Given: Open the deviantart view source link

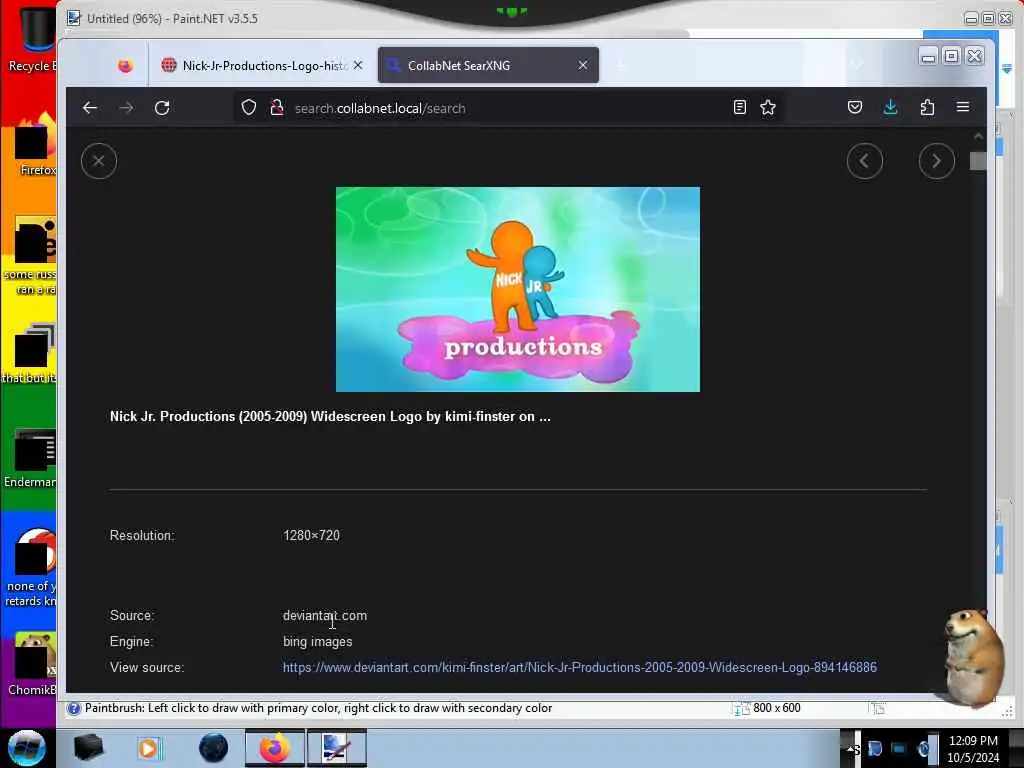Looking at the screenshot, I should 579,667.
